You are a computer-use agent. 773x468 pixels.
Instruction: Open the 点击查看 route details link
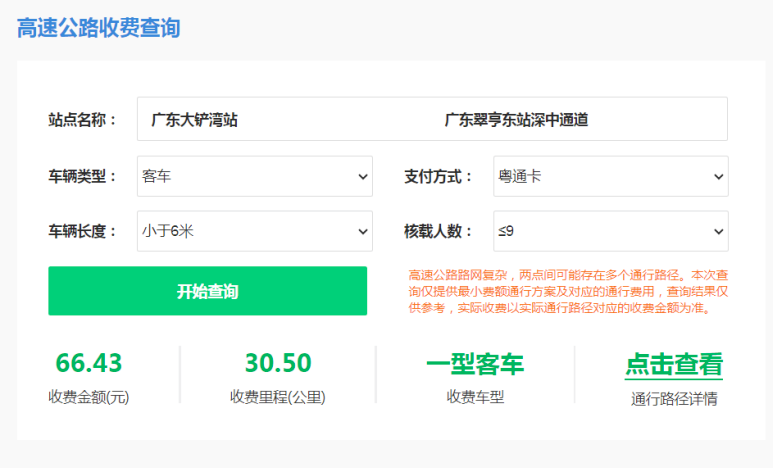674,364
